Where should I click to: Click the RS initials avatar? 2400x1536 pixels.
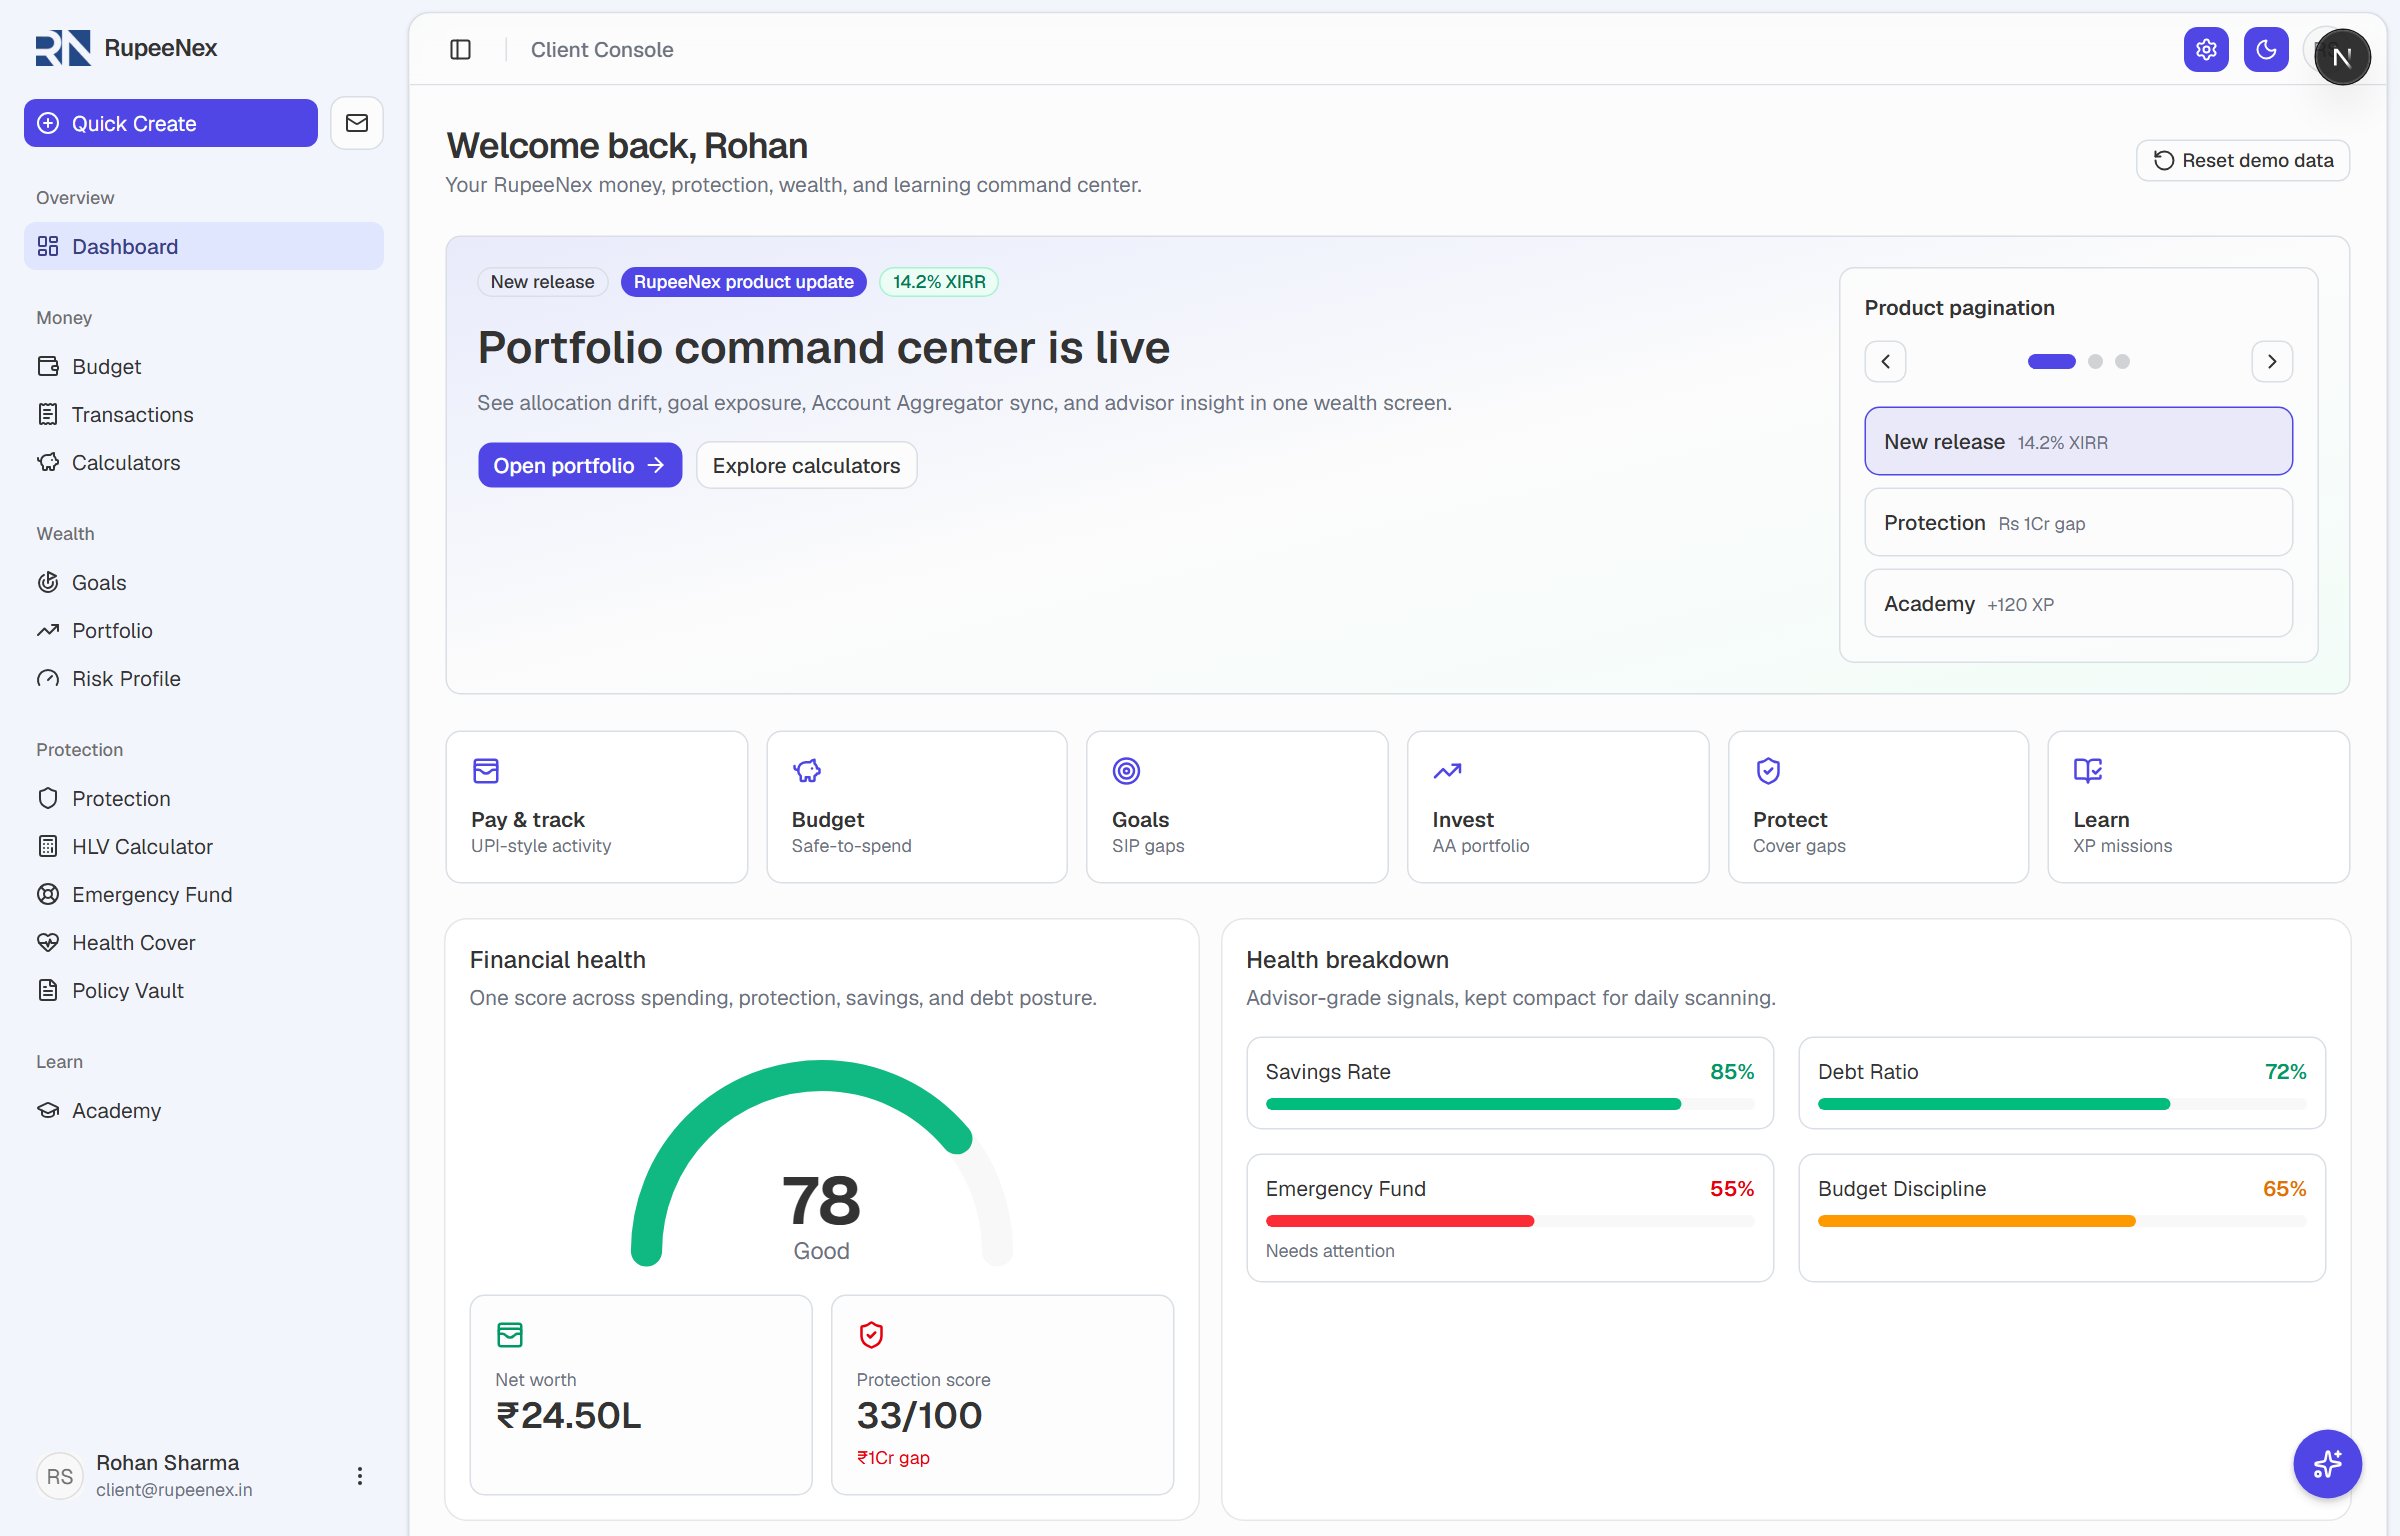click(60, 1476)
